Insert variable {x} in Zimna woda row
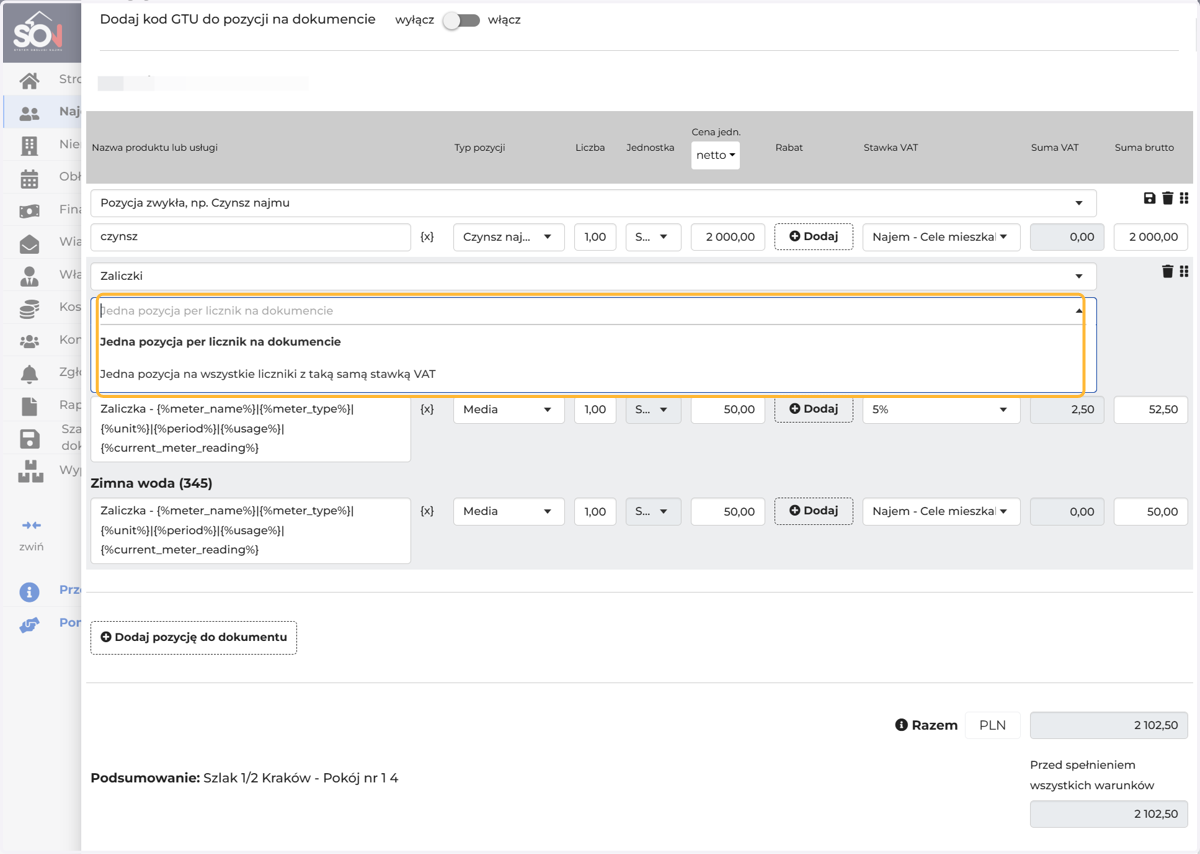 (427, 511)
